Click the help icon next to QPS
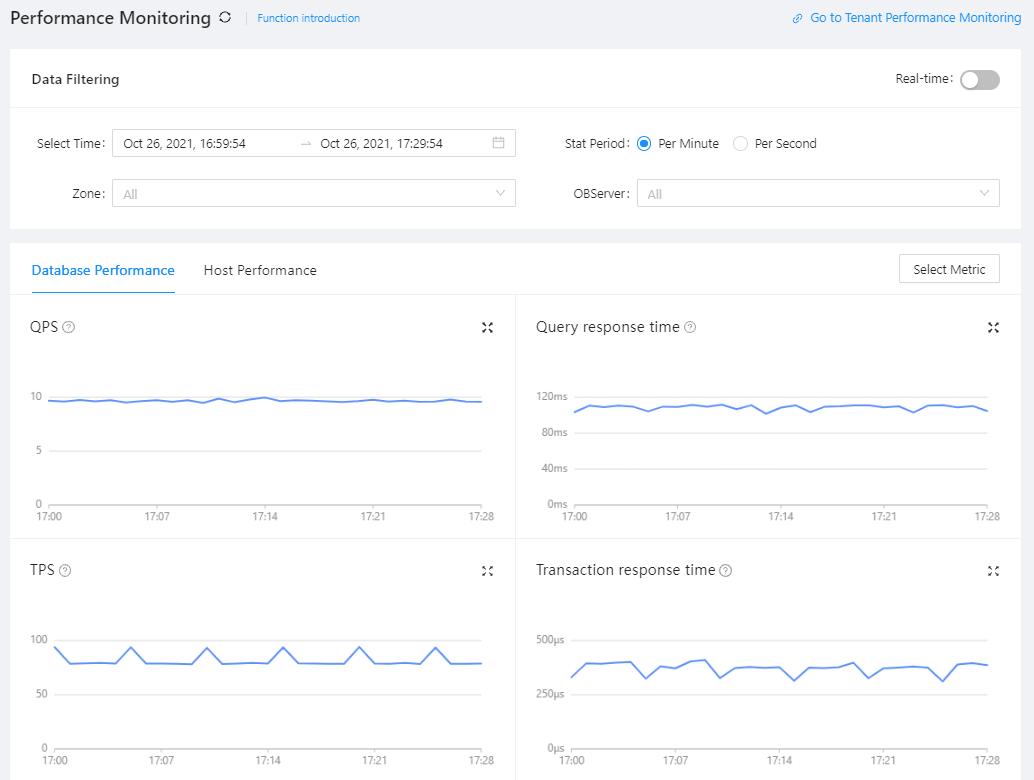Screen dimensions: 1034x780 pyautogui.click(x=69, y=327)
